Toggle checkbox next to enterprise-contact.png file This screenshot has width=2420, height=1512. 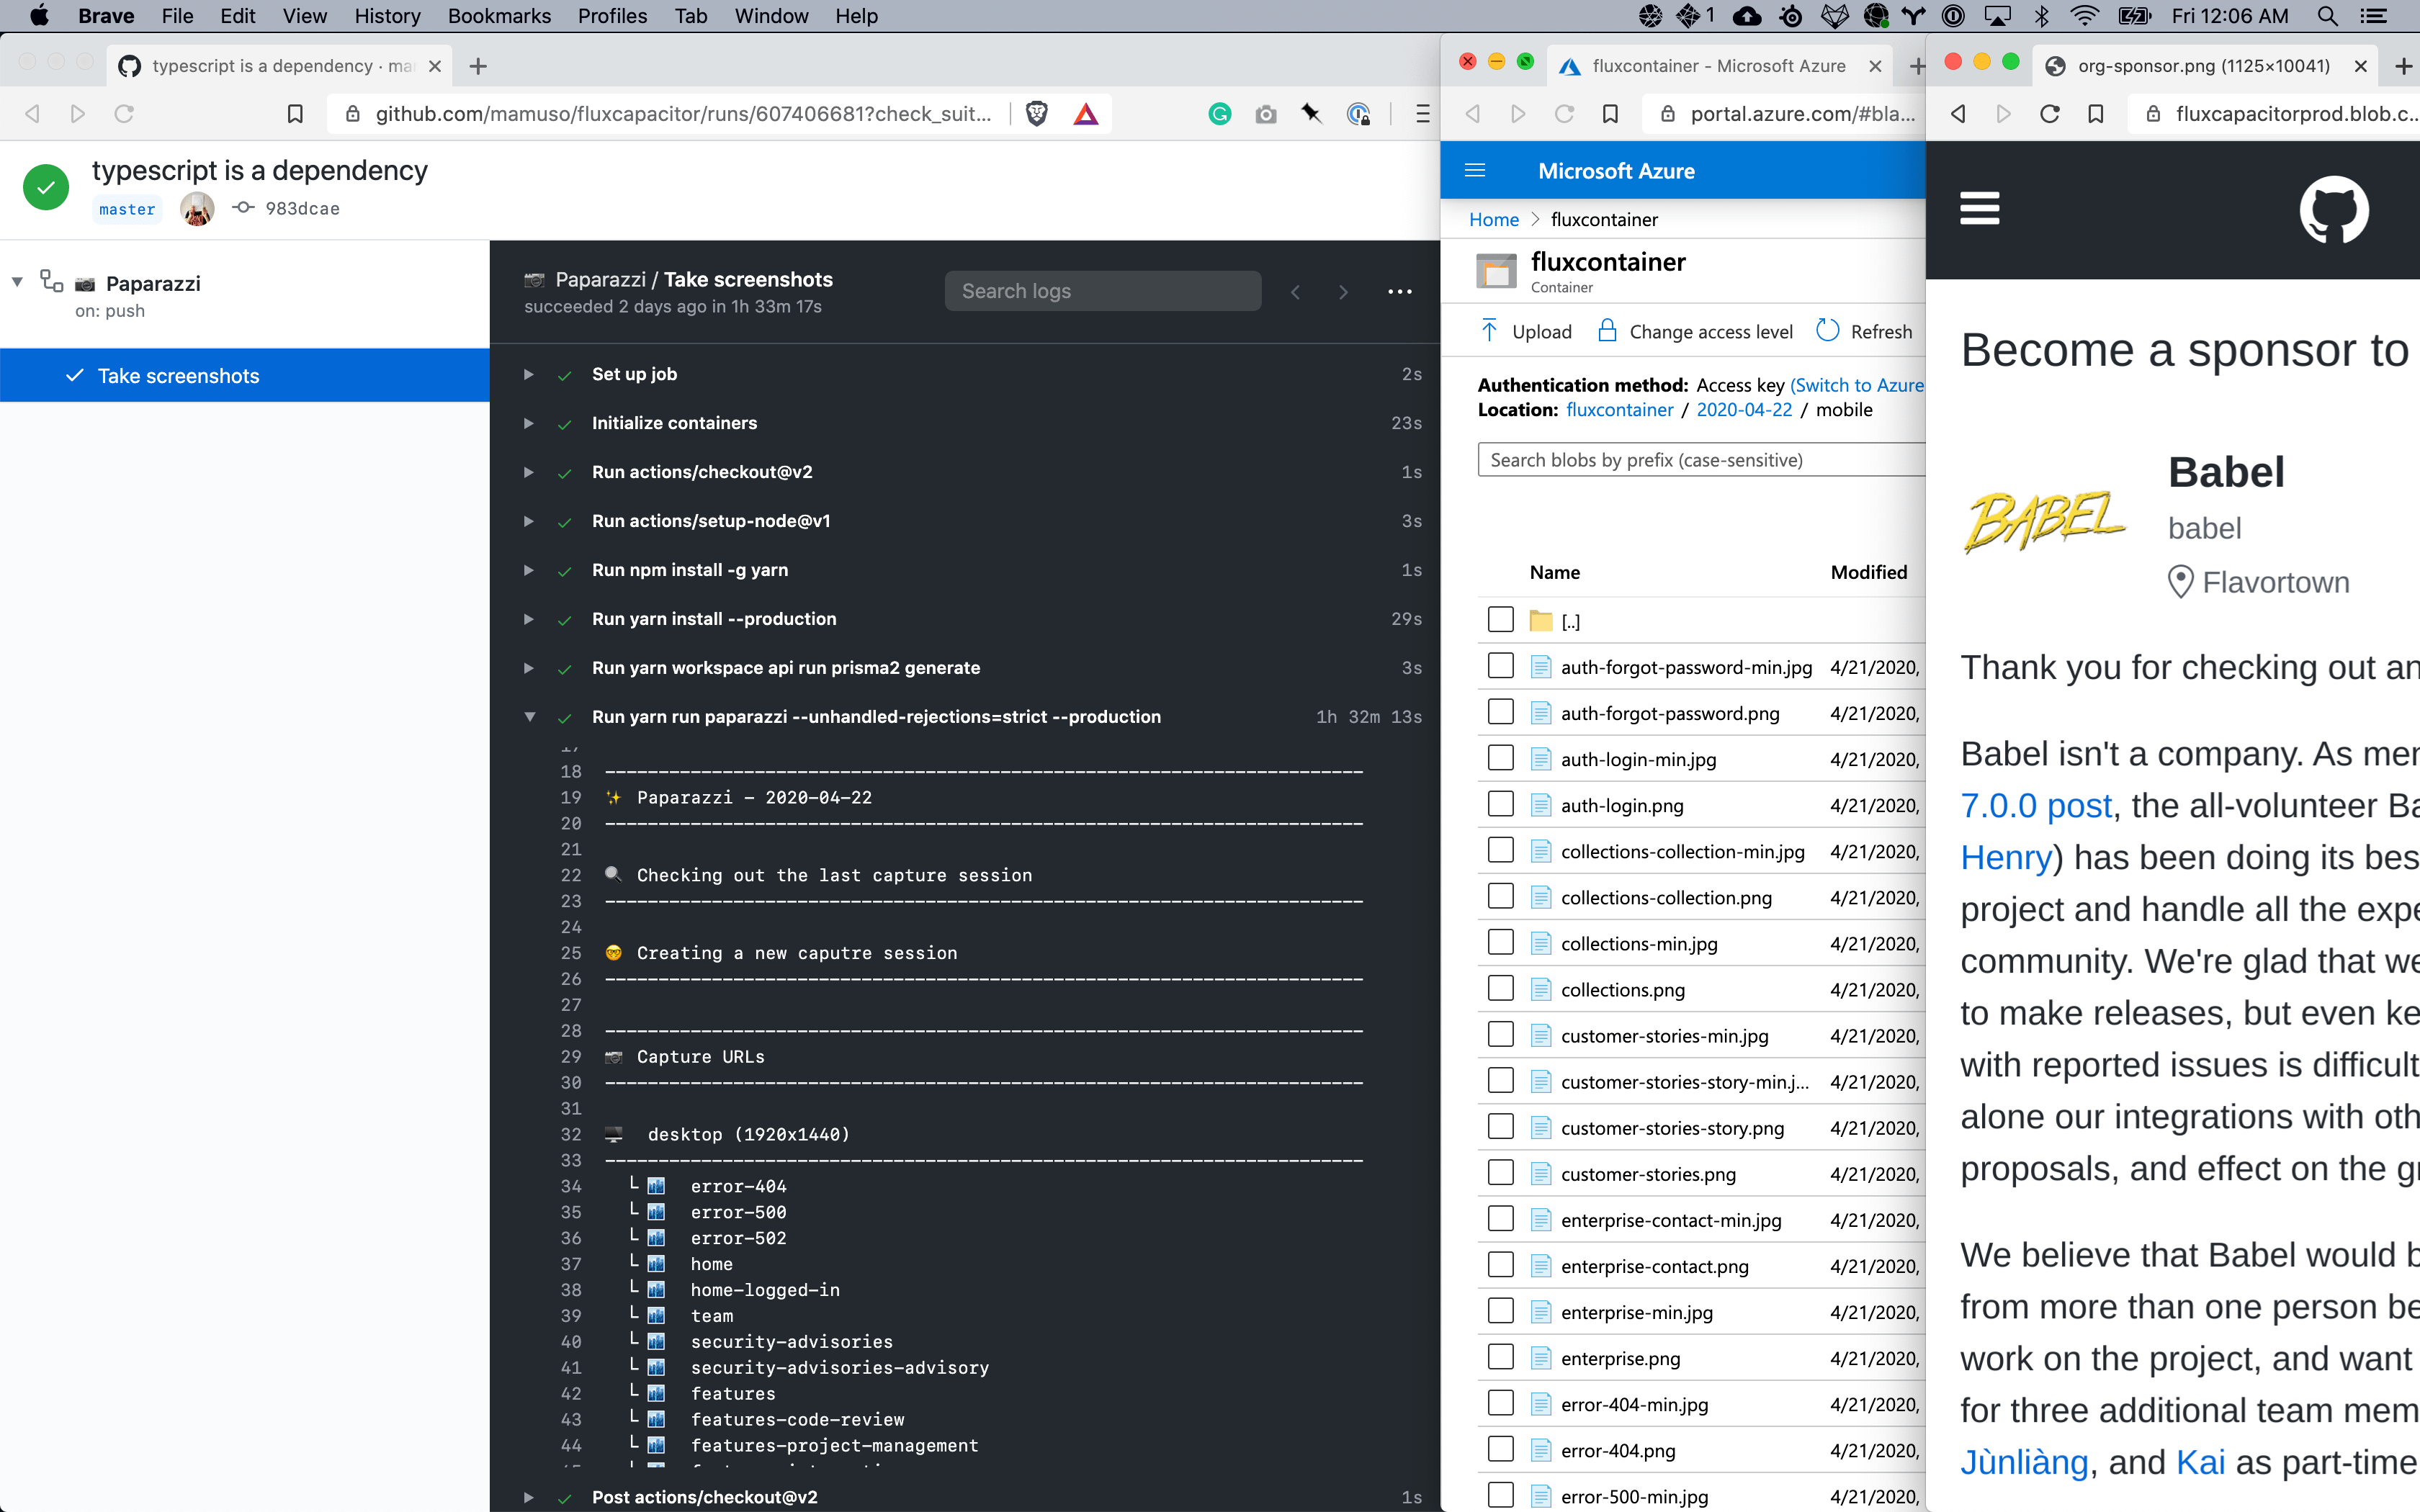tap(1497, 1264)
